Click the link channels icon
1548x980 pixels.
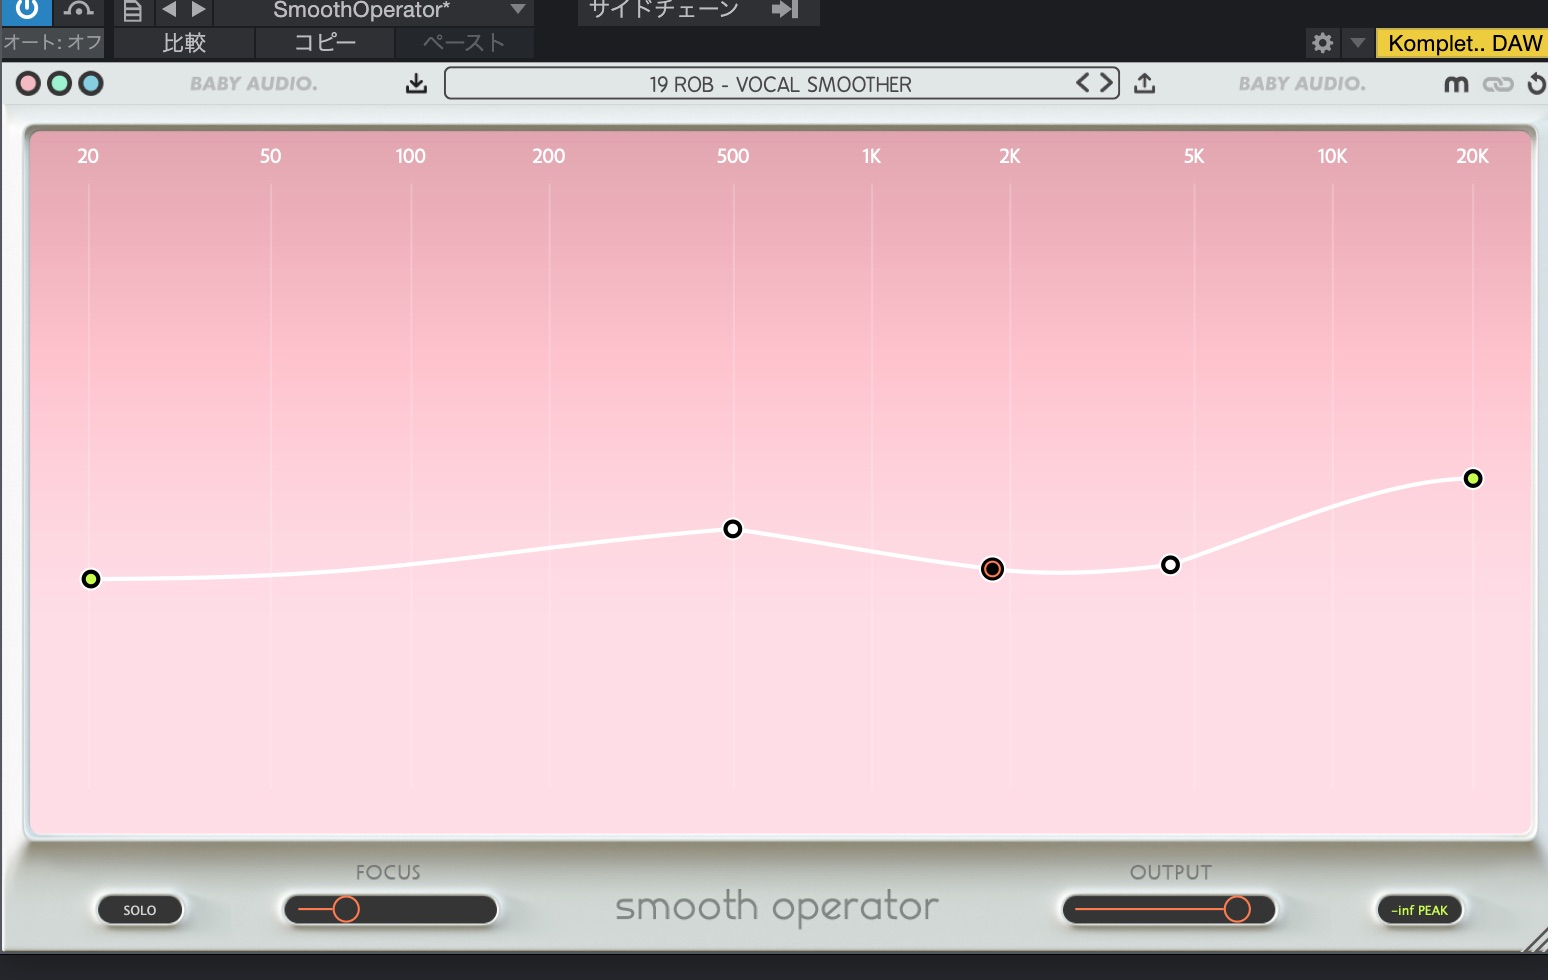point(1498,84)
